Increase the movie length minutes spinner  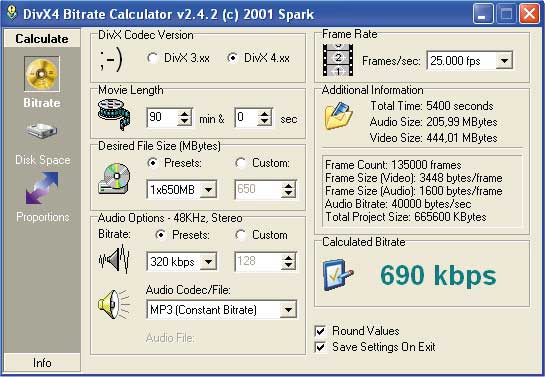pyautogui.click(x=184, y=114)
